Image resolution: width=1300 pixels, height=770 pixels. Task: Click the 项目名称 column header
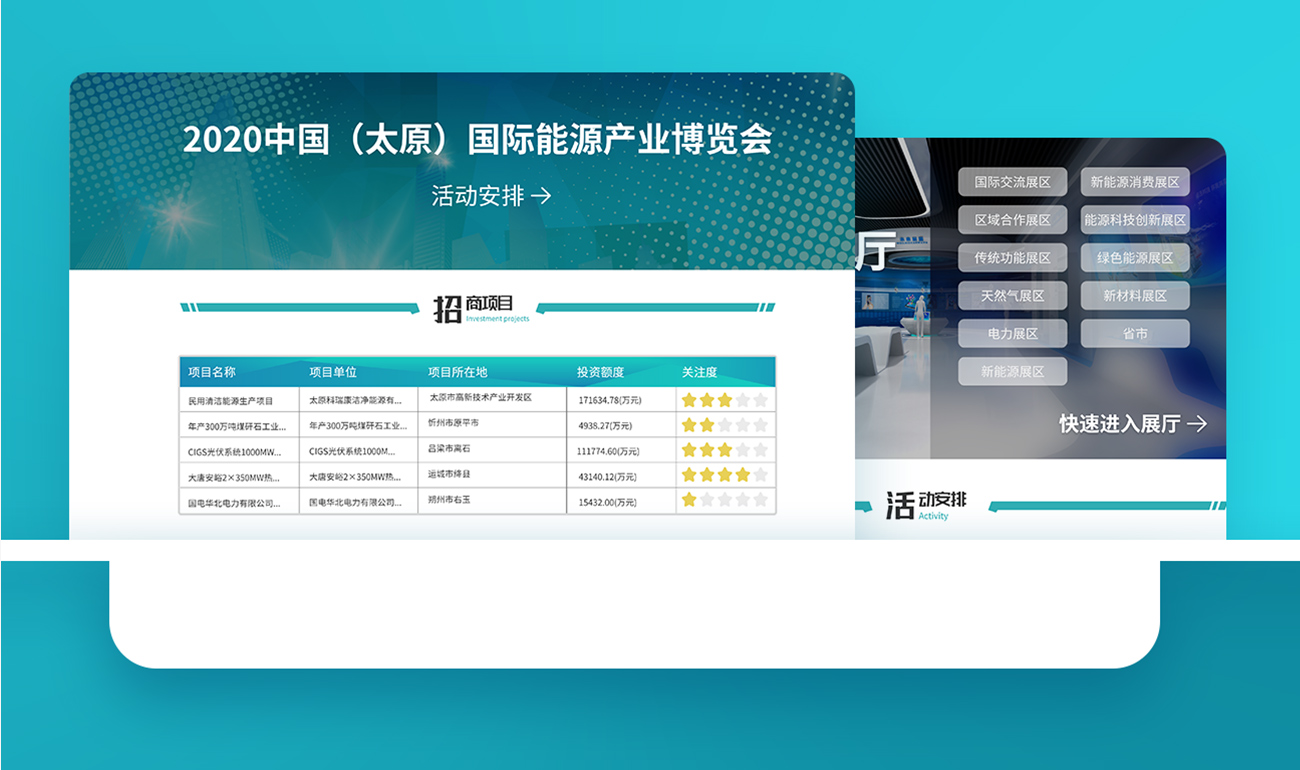(x=212, y=372)
